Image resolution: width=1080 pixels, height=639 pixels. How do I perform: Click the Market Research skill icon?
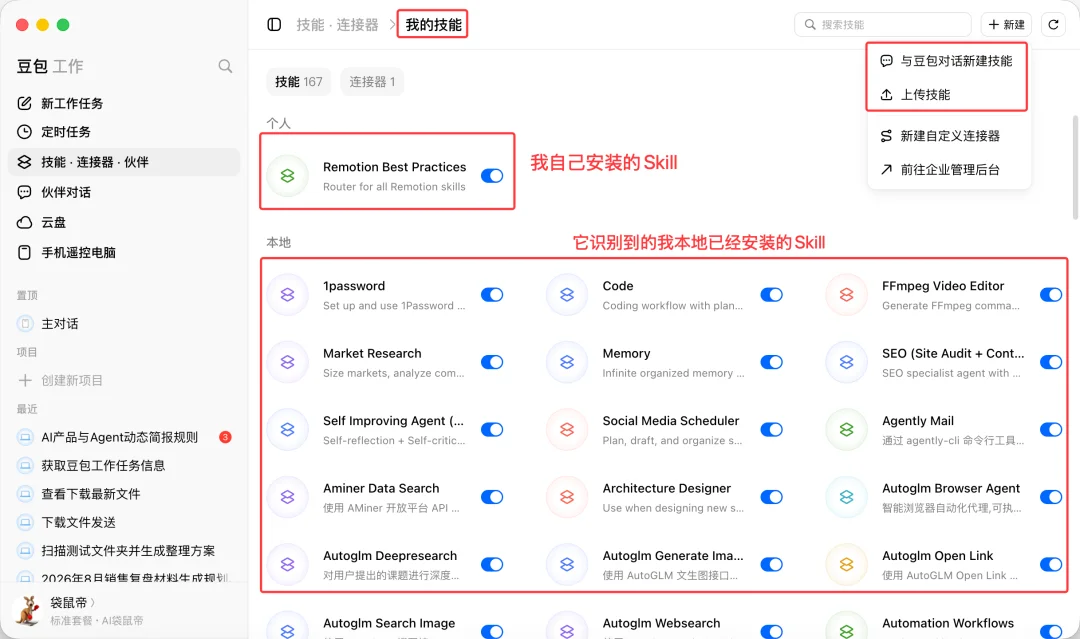pos(288,362)
